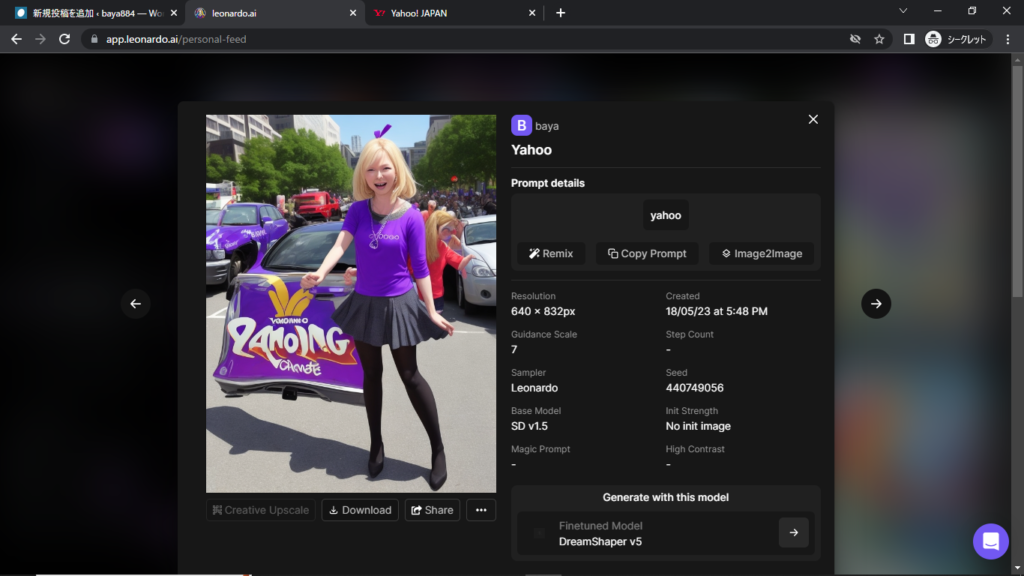Bookmark this page with star icon
The height and width of the screenshot is (576, 1024).
879,39
